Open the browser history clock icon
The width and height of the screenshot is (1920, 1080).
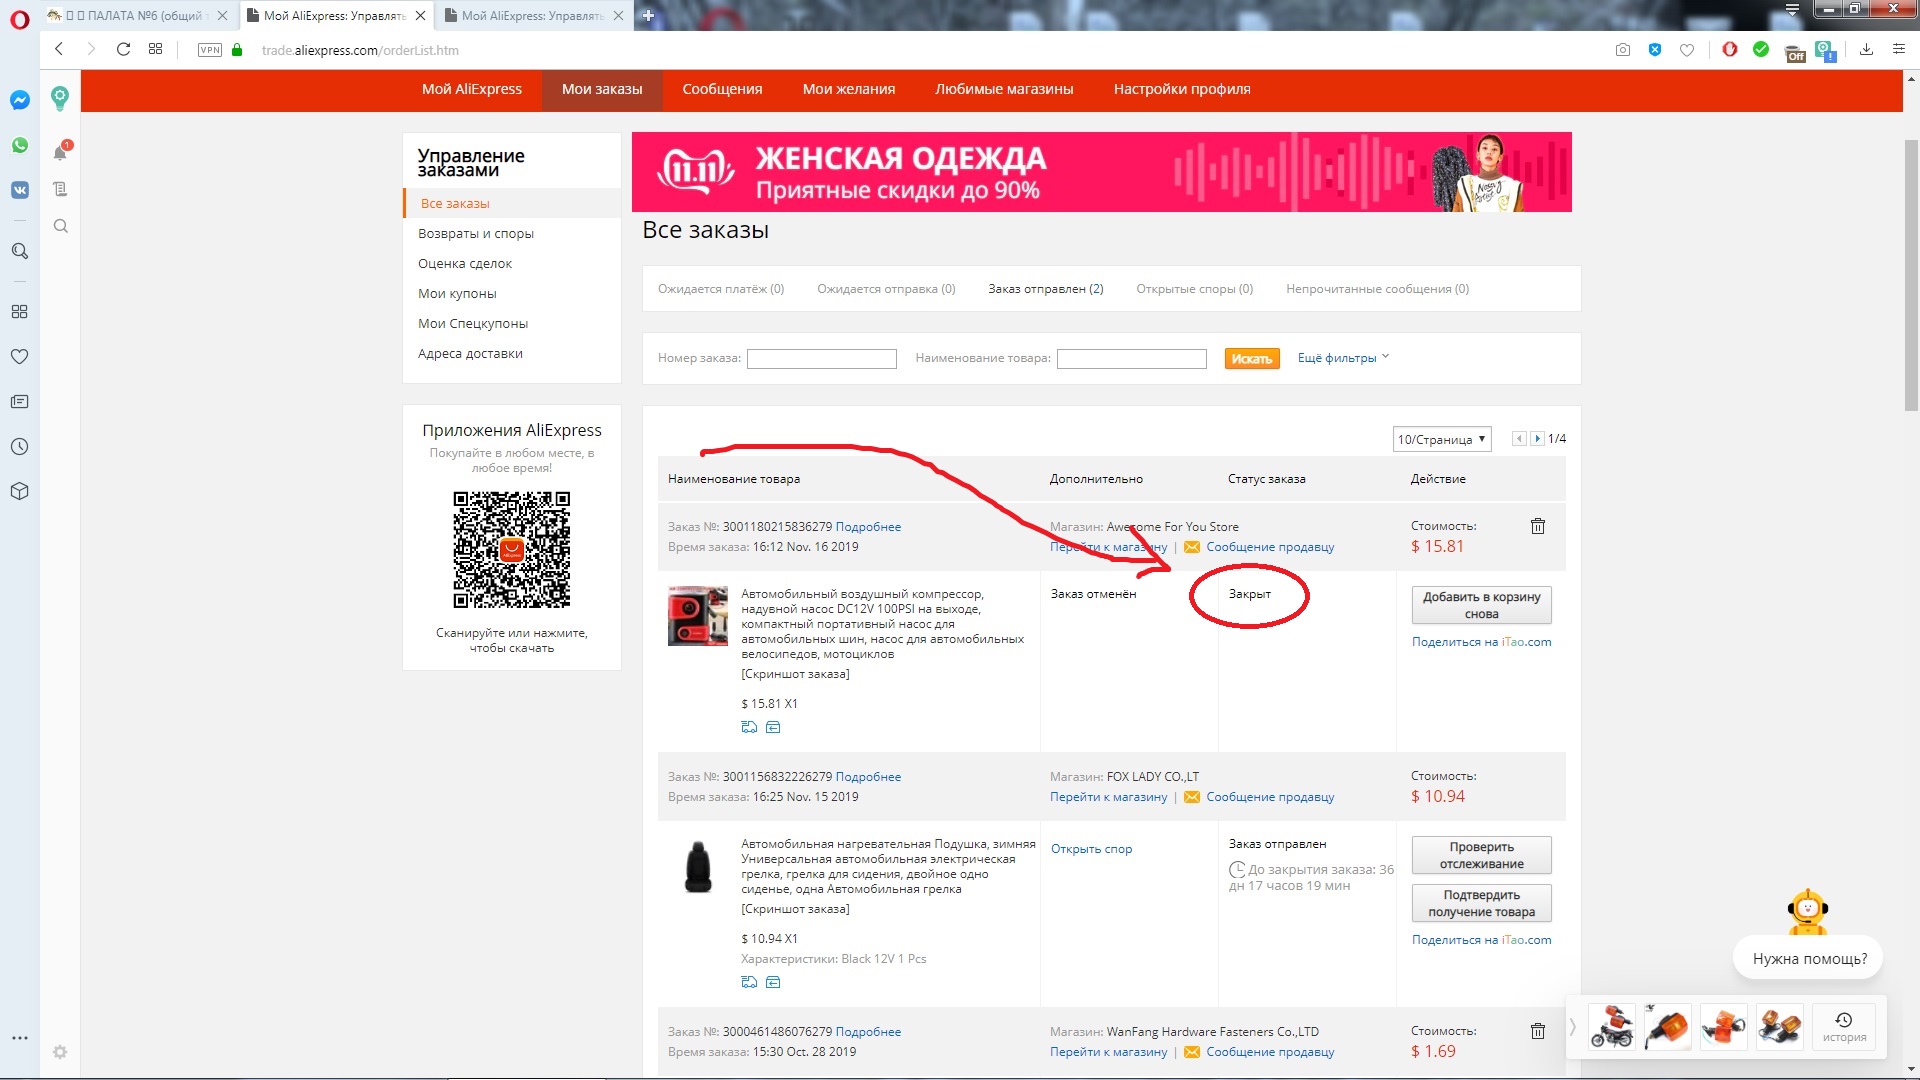(x=19, y=447)
